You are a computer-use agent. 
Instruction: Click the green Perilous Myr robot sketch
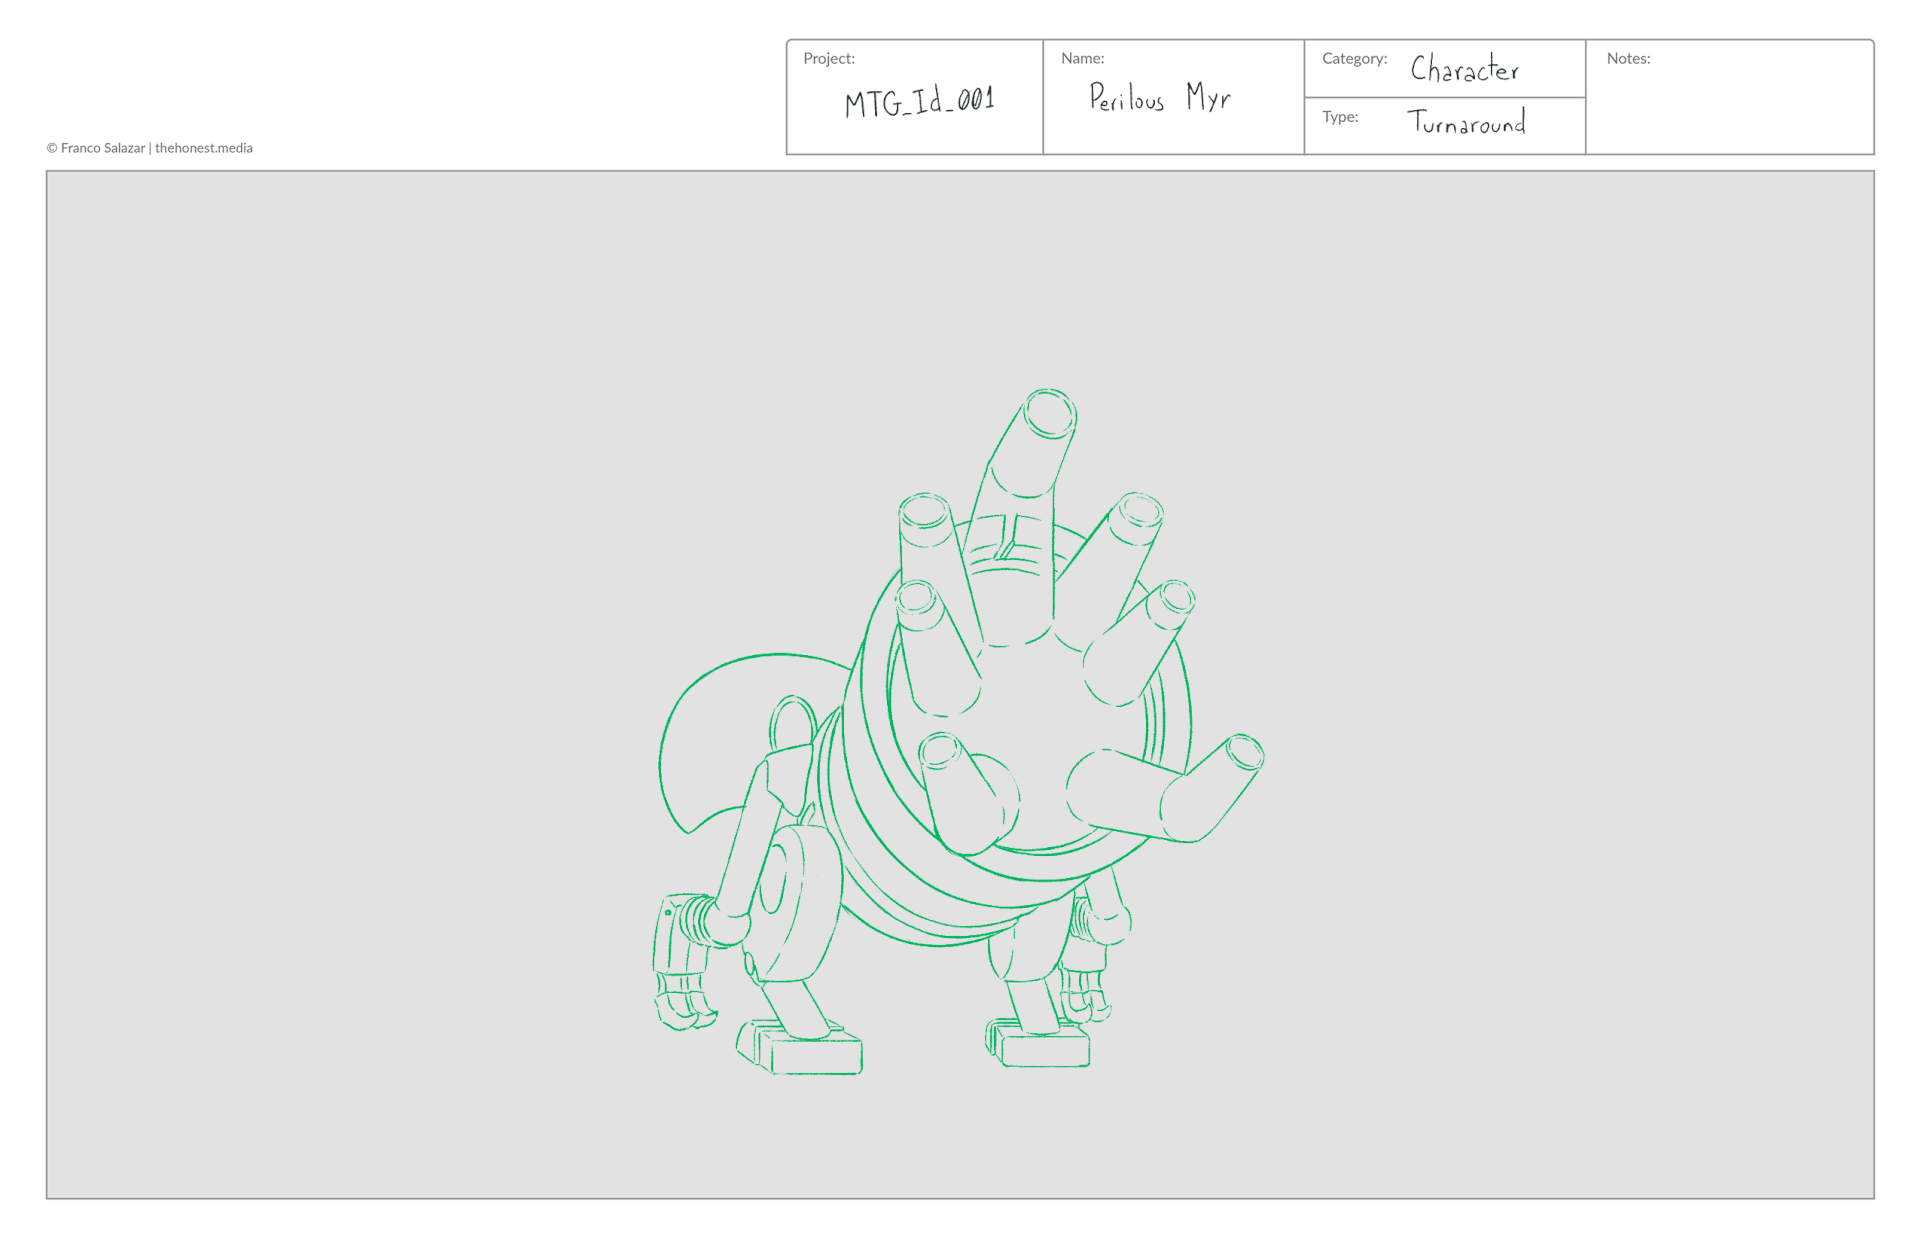960,732
